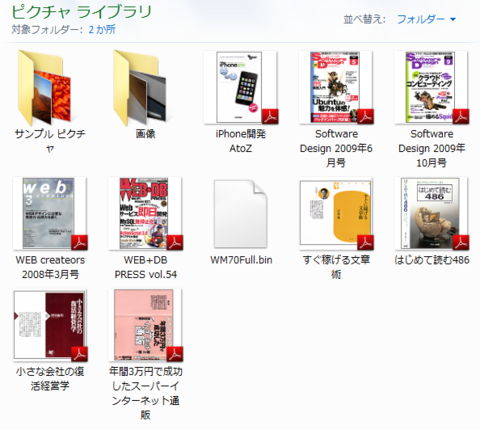Image resolution: width=480 pixels, height=430 pixels.
Task: Click the PDF badge on iPhone開発 AtoZ
Action: tap(270, 116)
